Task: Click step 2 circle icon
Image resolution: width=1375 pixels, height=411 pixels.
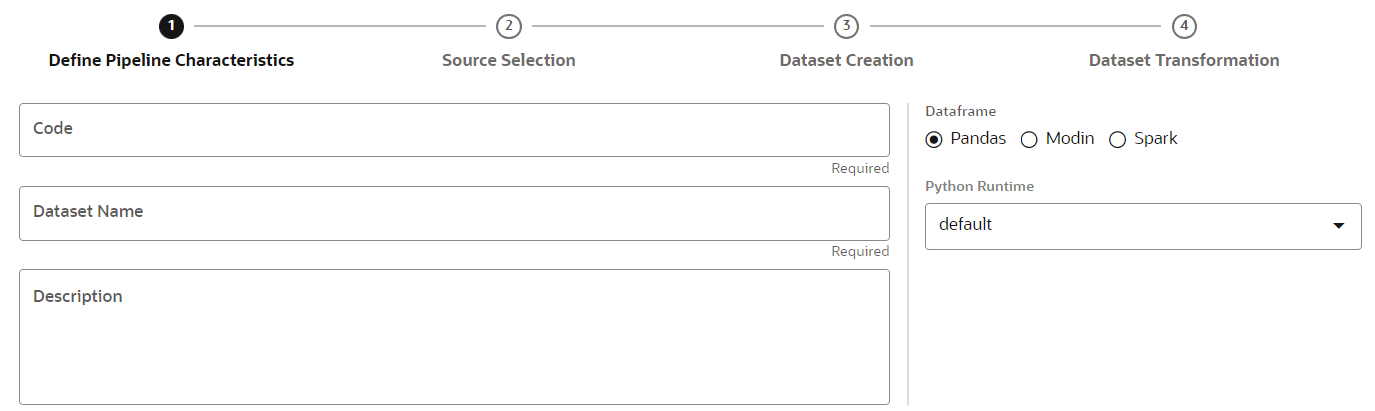Action: pyautogui.click(x=508, y=26)
